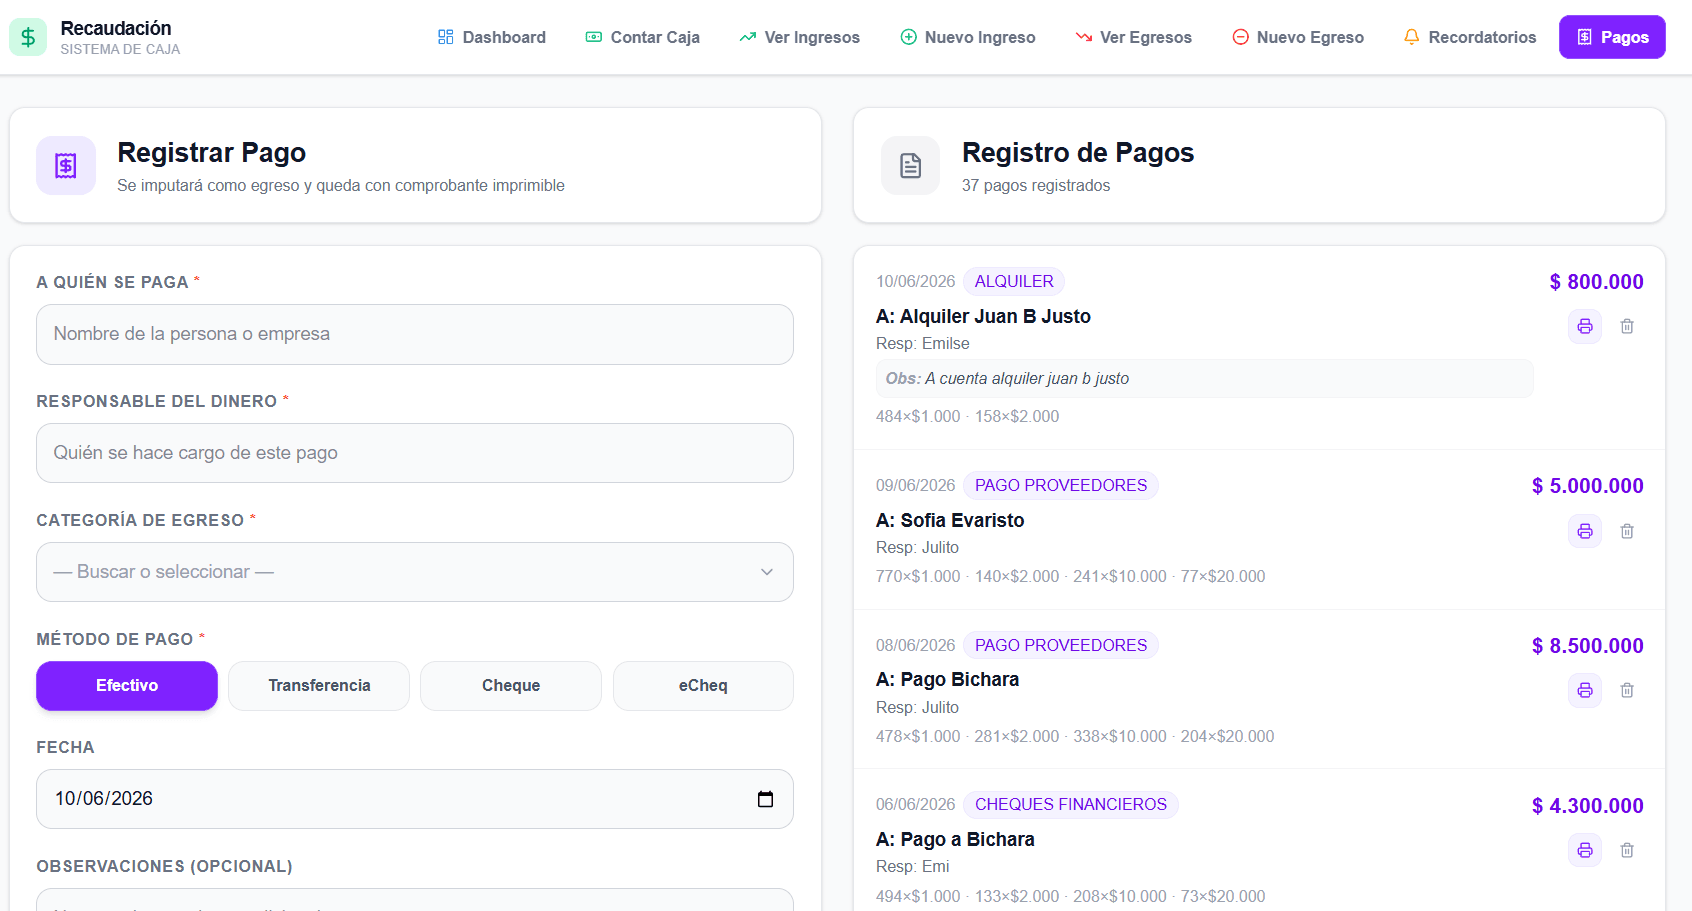Screen dimensions: 1692x911
Task: Click the payee A: Pago Bichara
Action: 947,680
